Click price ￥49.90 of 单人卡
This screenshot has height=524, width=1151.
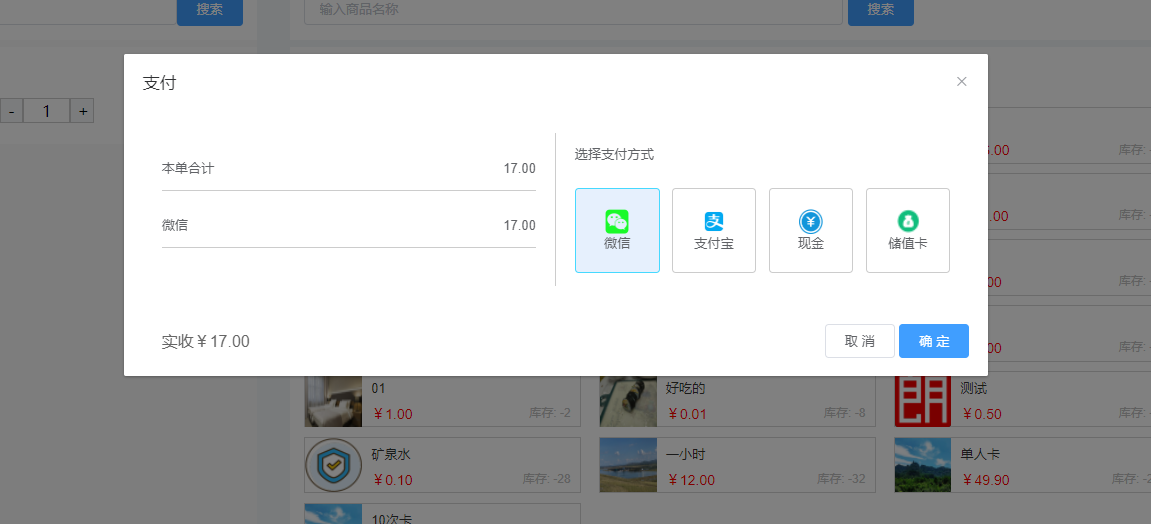point(986,481)
